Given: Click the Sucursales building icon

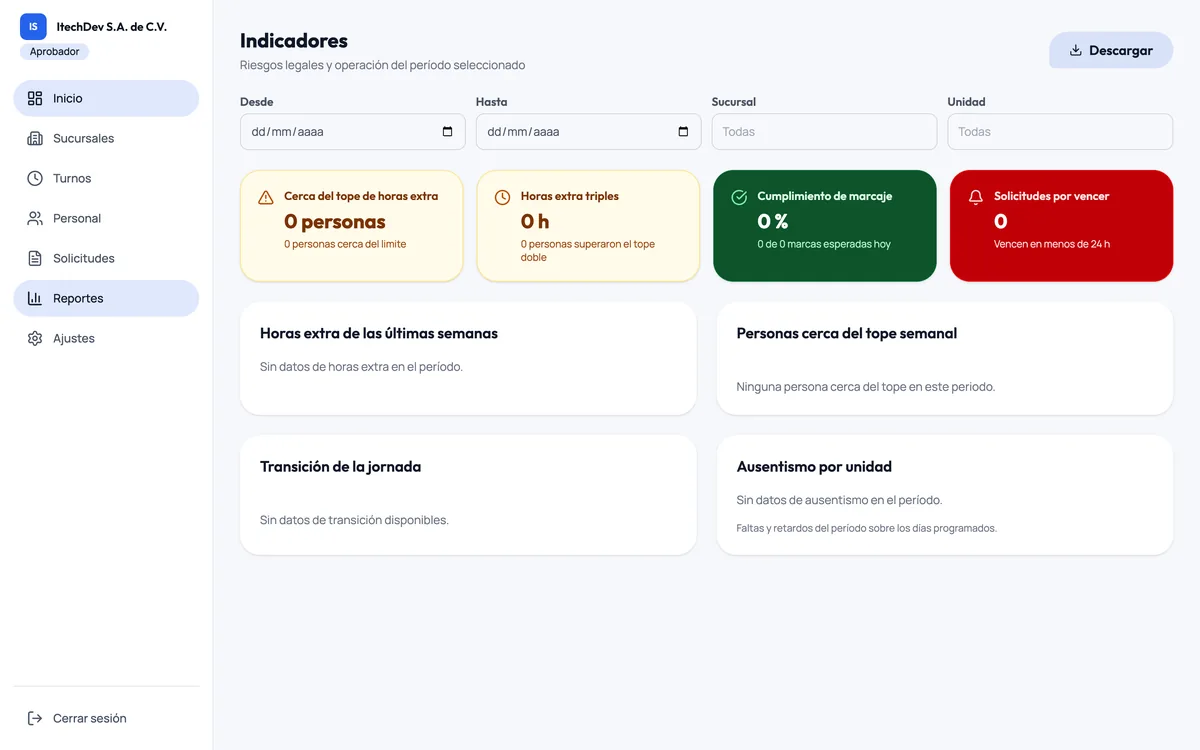Looking at the screenshot, I should 35,138.
